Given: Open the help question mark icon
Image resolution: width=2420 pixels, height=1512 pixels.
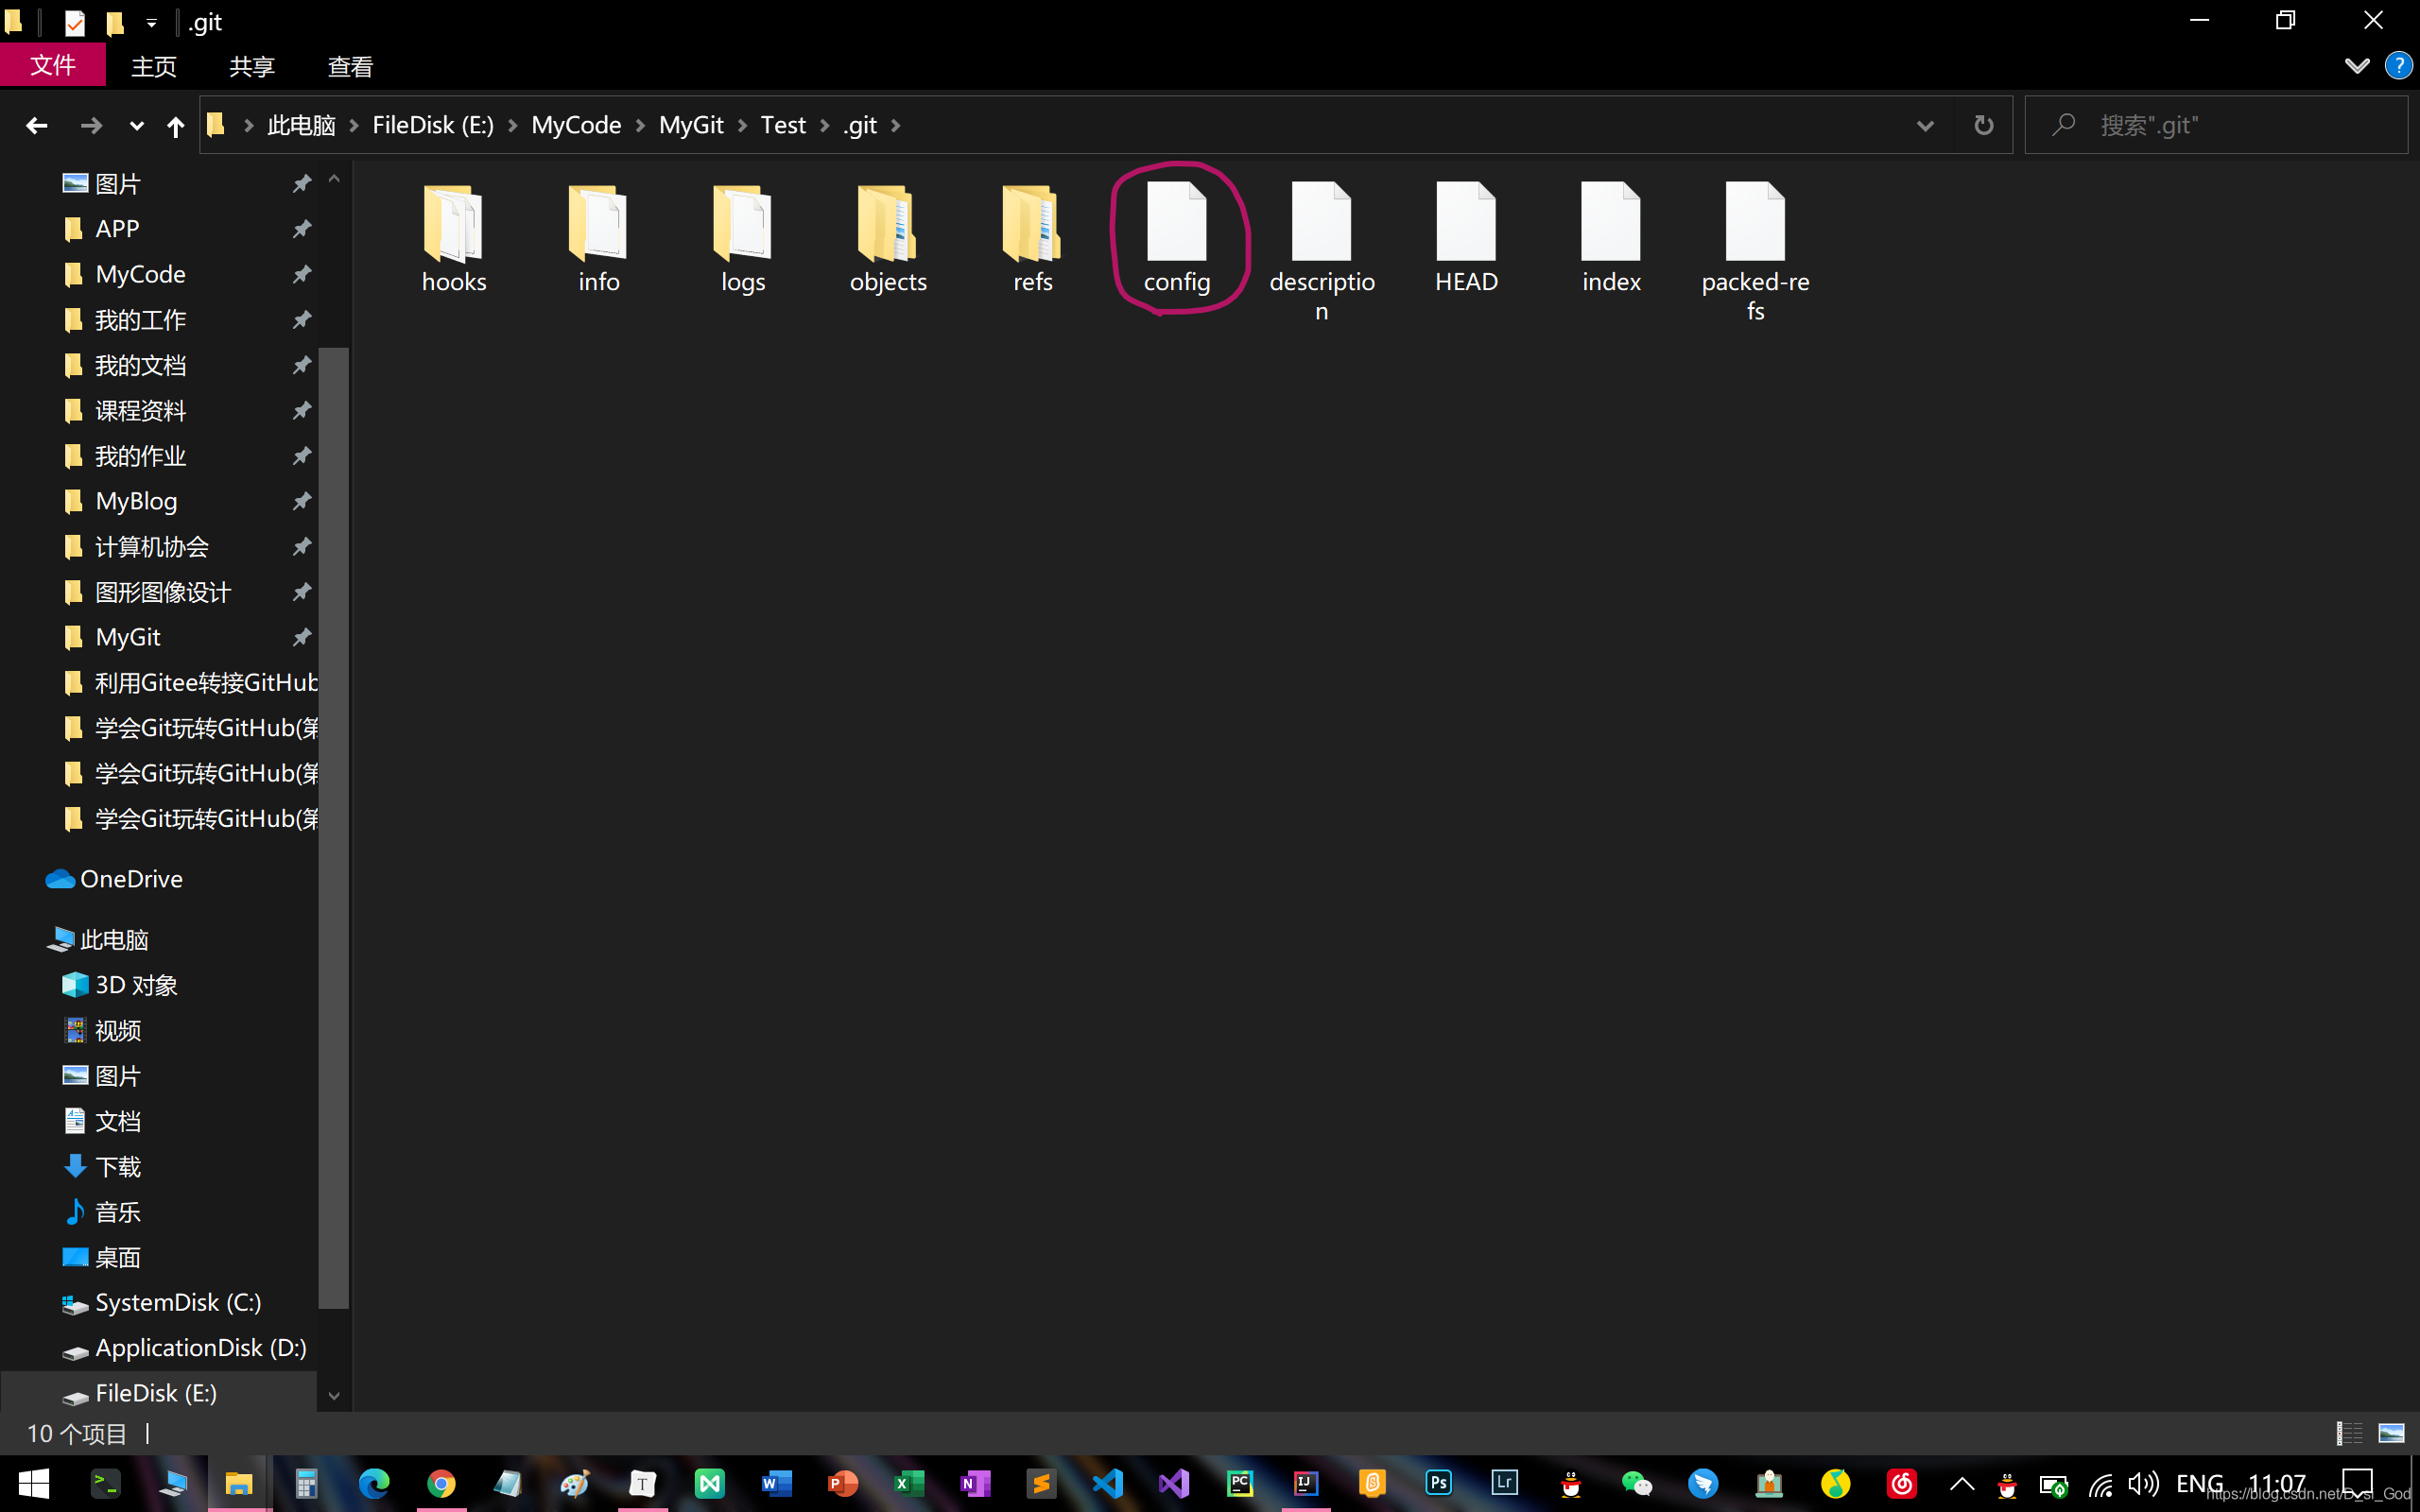Looking at the screenshot, I should coord(2397,66).
